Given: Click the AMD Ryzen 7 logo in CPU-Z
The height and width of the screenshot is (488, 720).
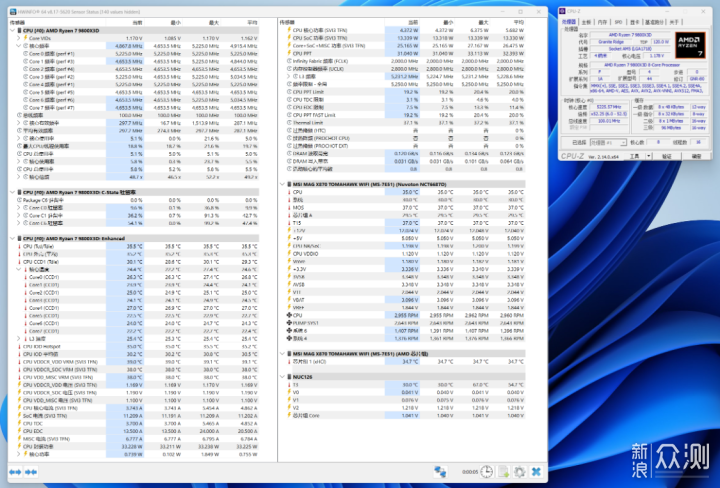Looking at the screenshot, I should [690, 45].
